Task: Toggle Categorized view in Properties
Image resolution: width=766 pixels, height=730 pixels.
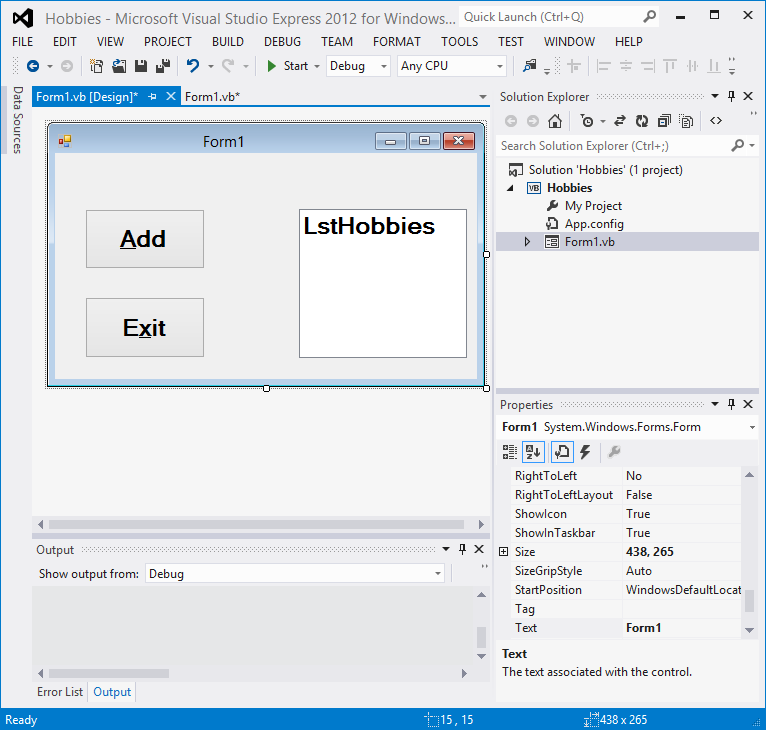Action: [510, 452]
